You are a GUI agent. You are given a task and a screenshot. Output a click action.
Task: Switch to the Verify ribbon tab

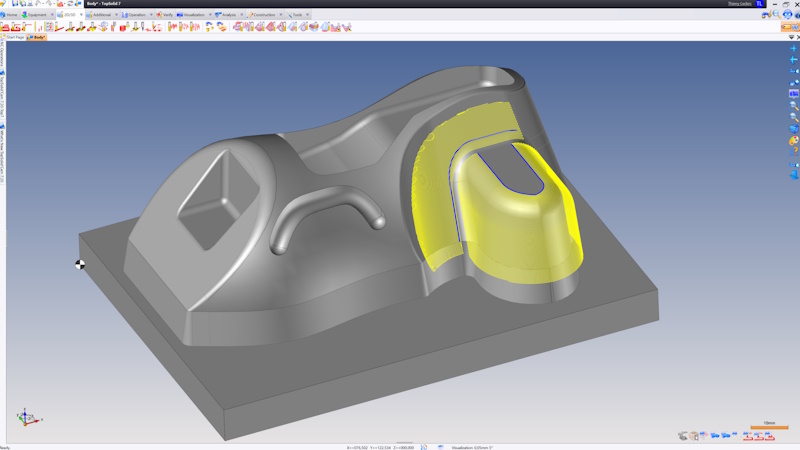(x=164, y=15)
